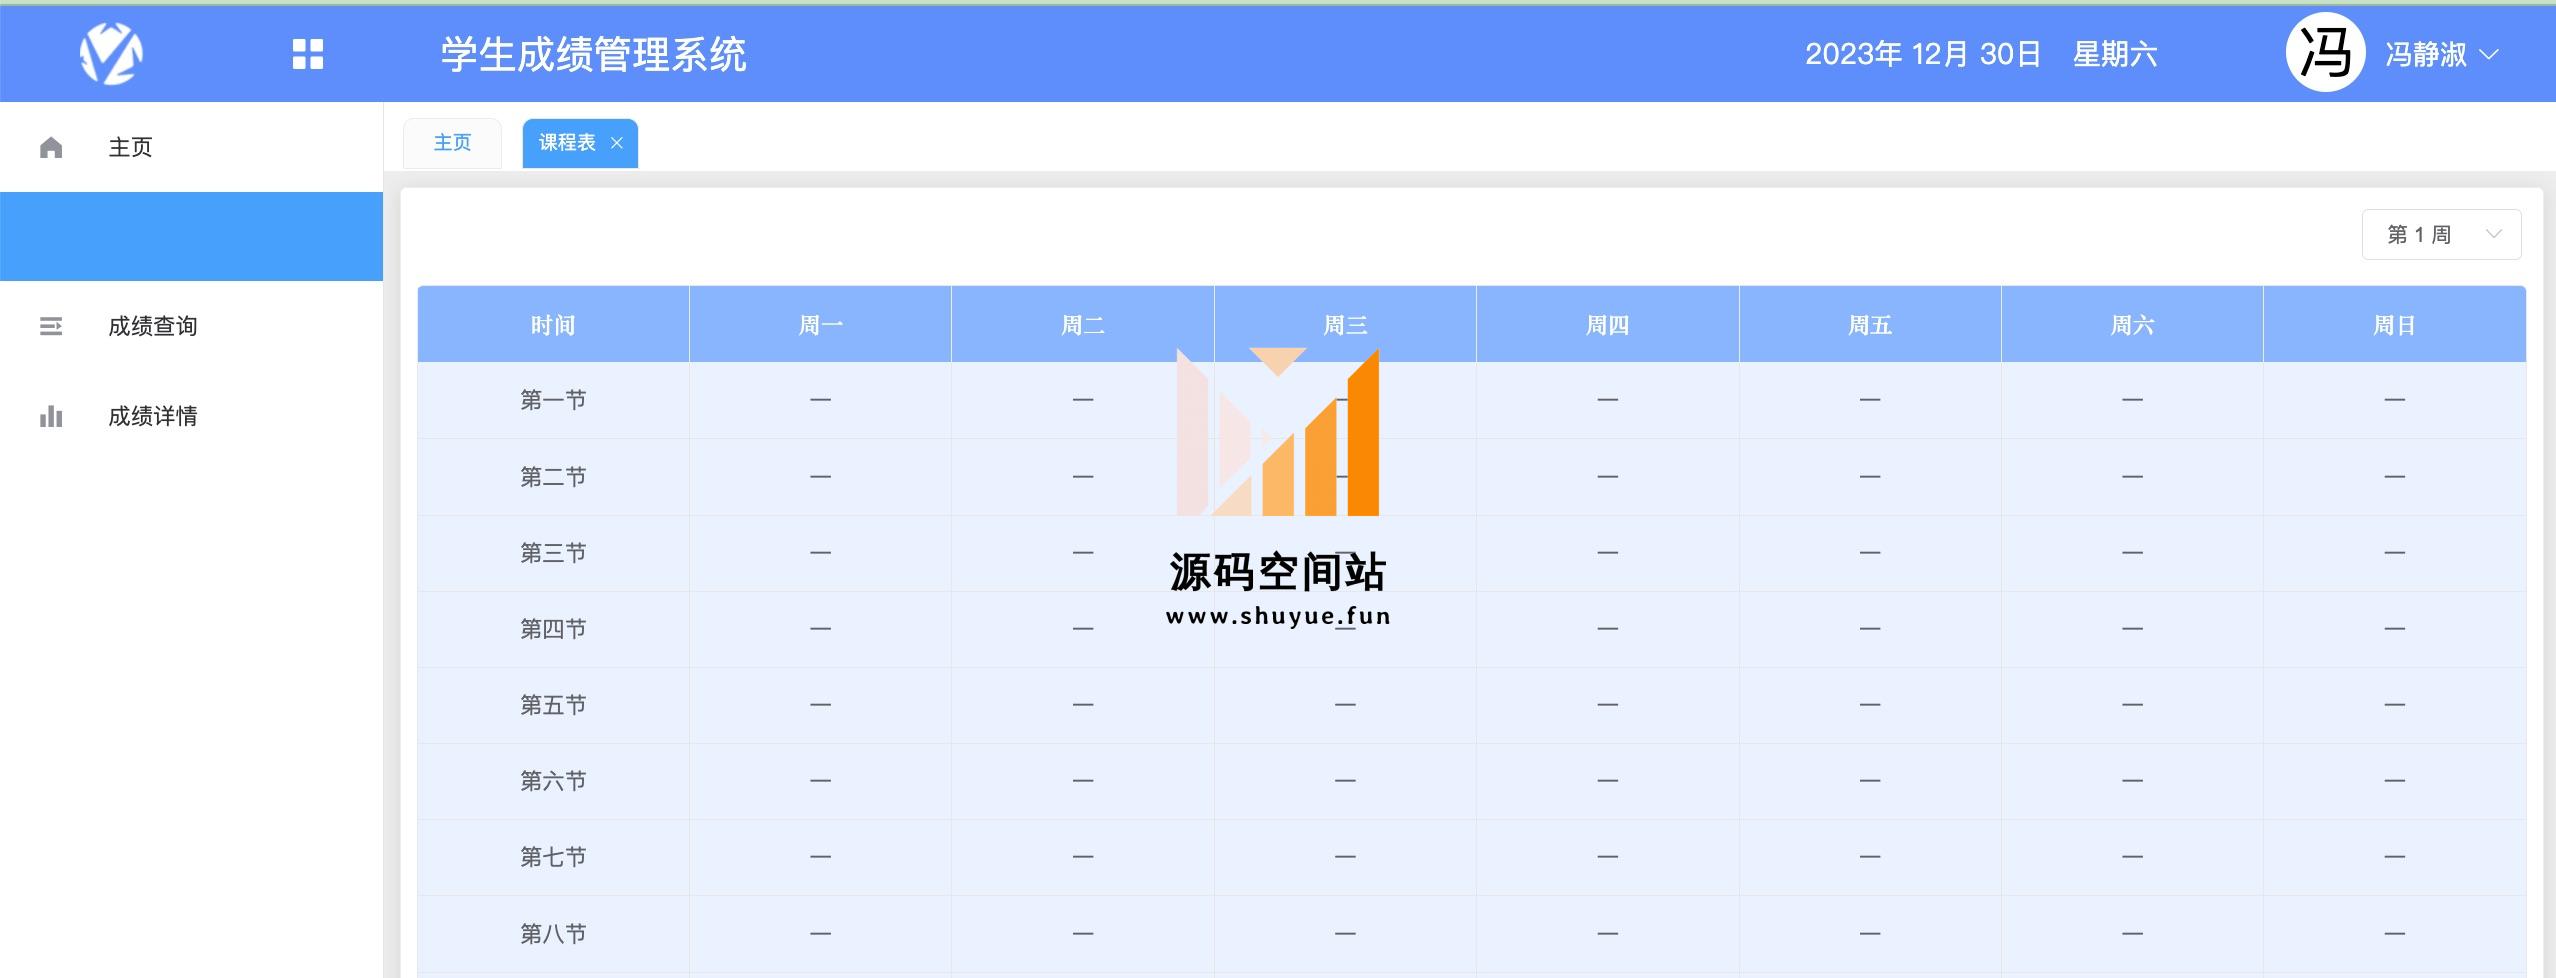Click the 冯 user avatar

[x=2325, y=53]
